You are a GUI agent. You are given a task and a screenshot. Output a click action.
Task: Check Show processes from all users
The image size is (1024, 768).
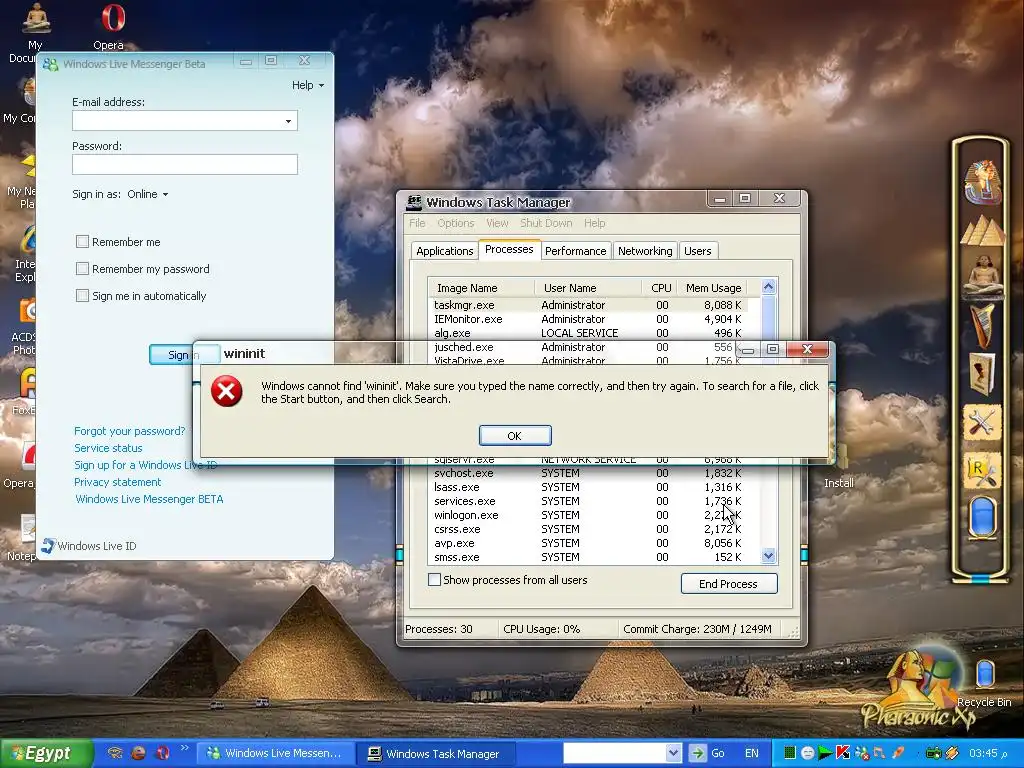click(x=434, y=579)
